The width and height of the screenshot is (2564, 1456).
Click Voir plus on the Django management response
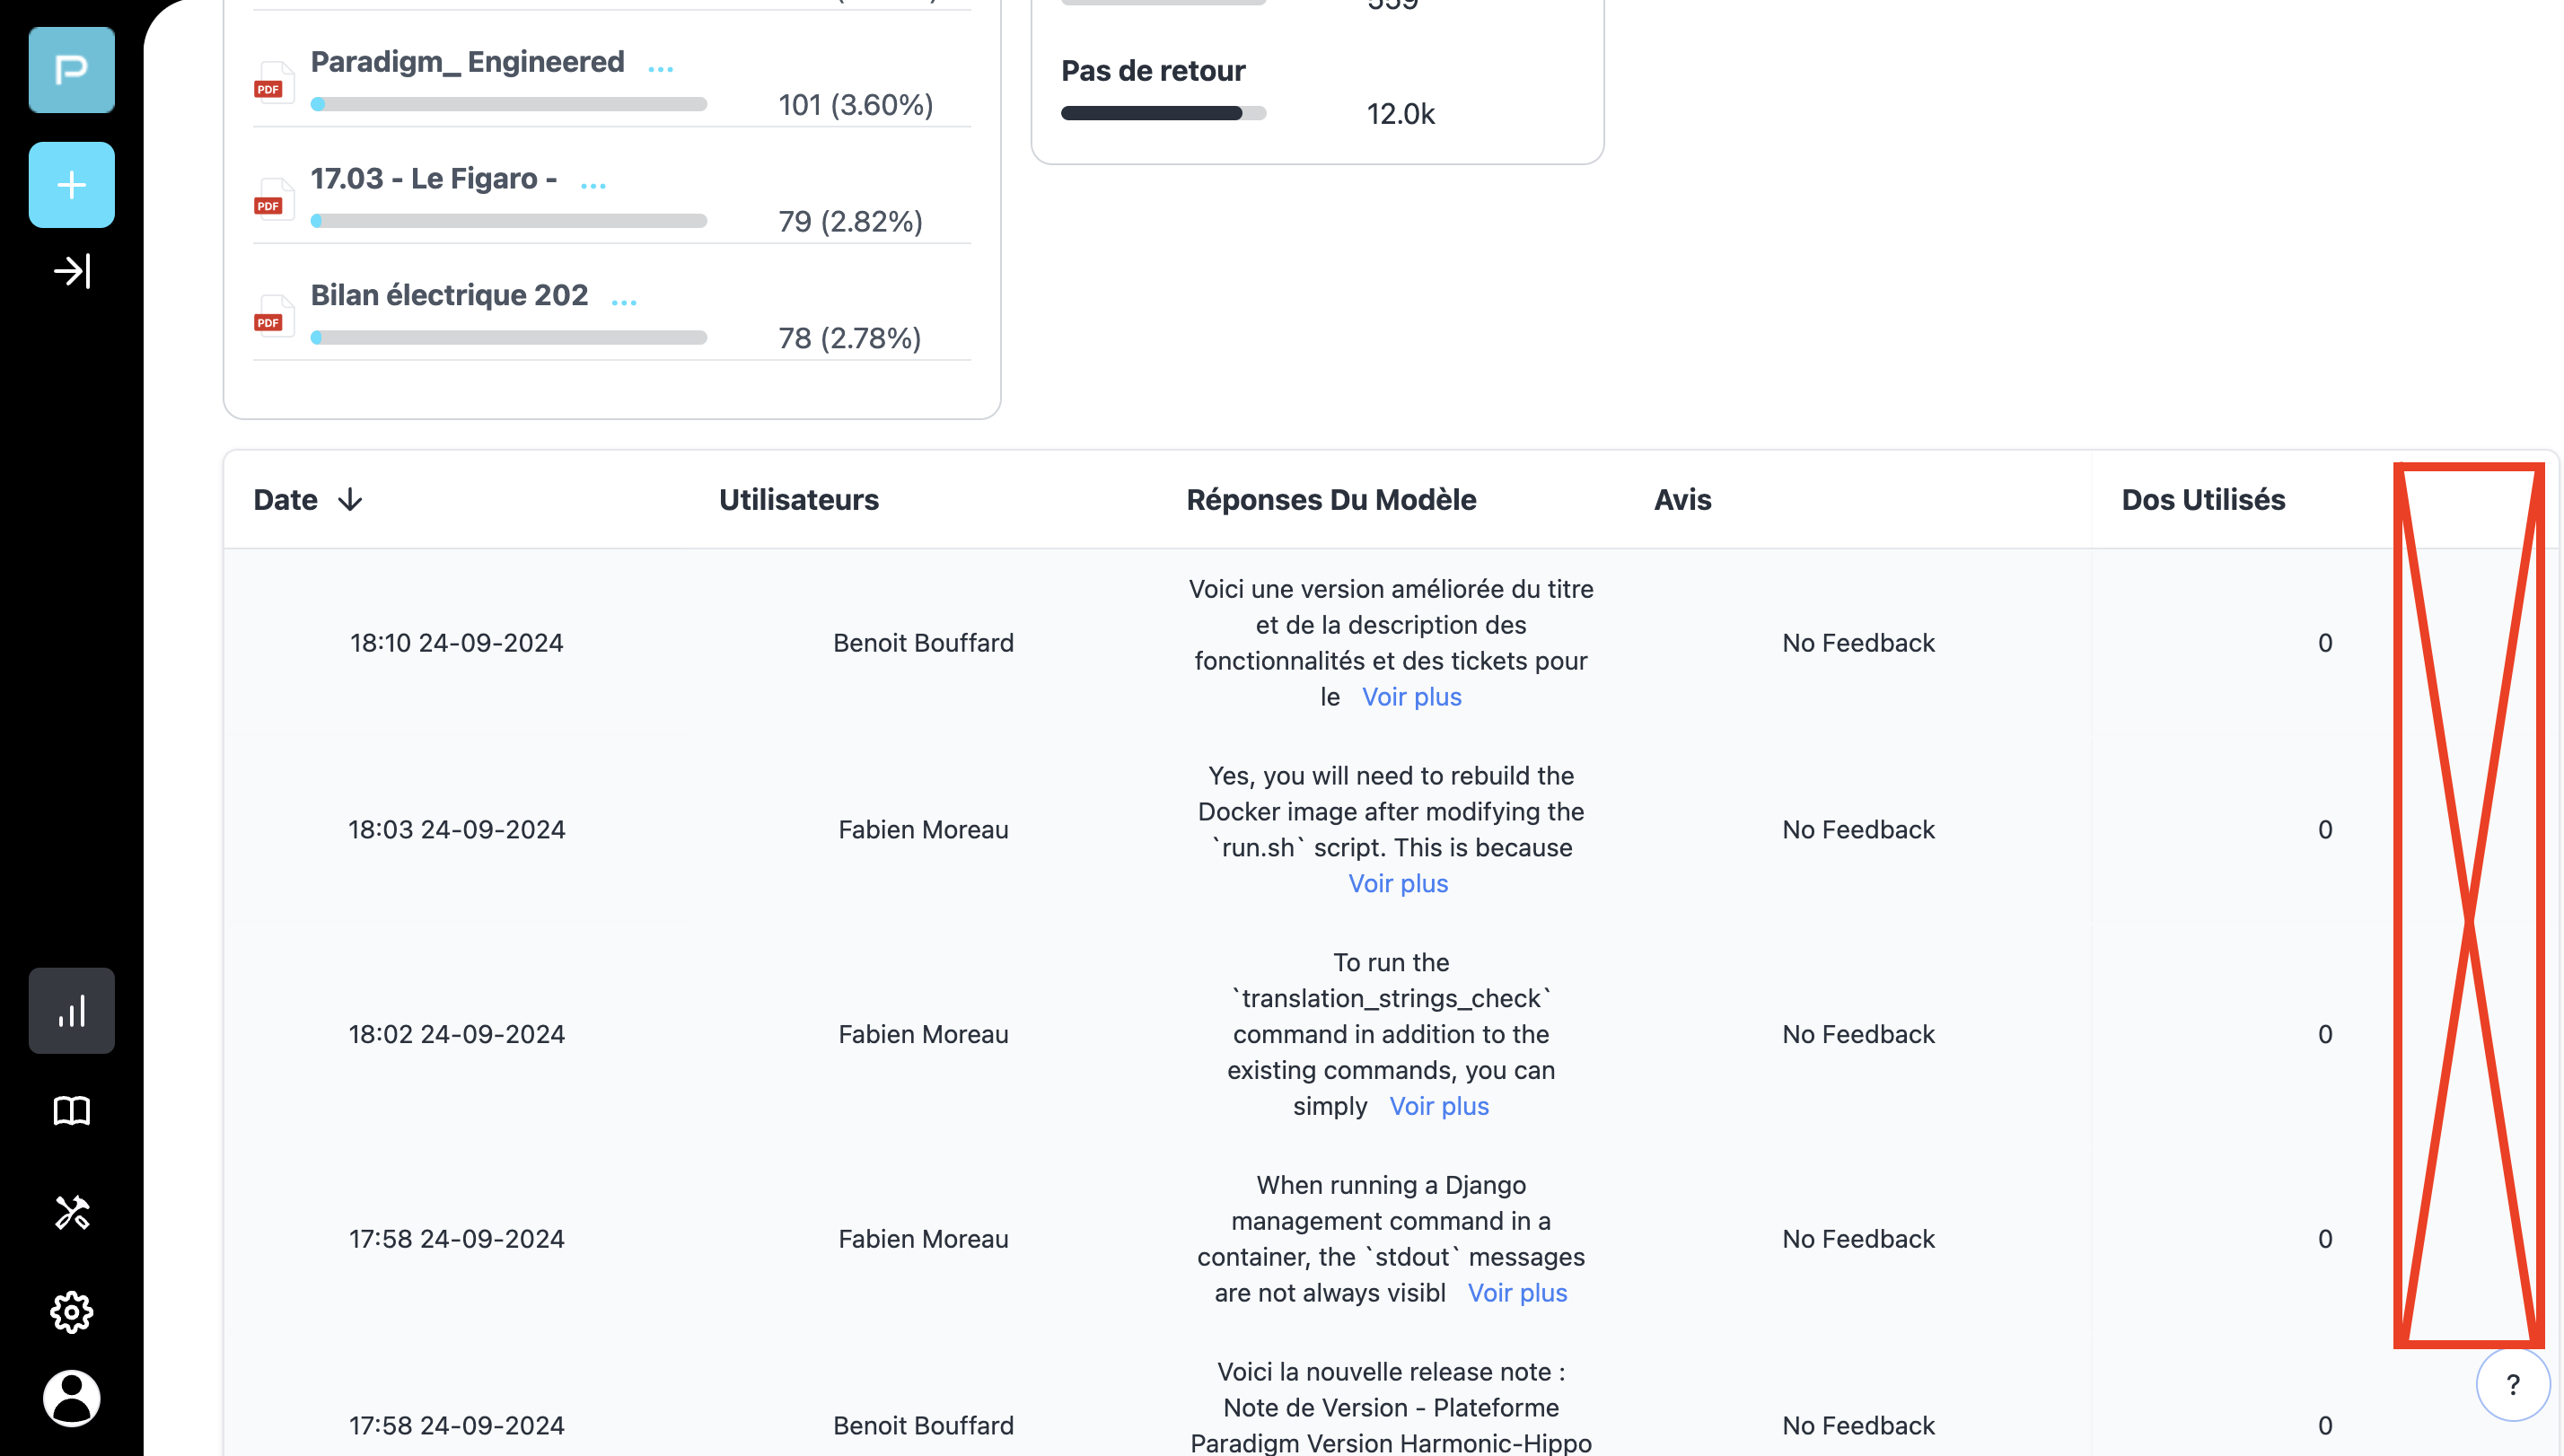1517,1293
